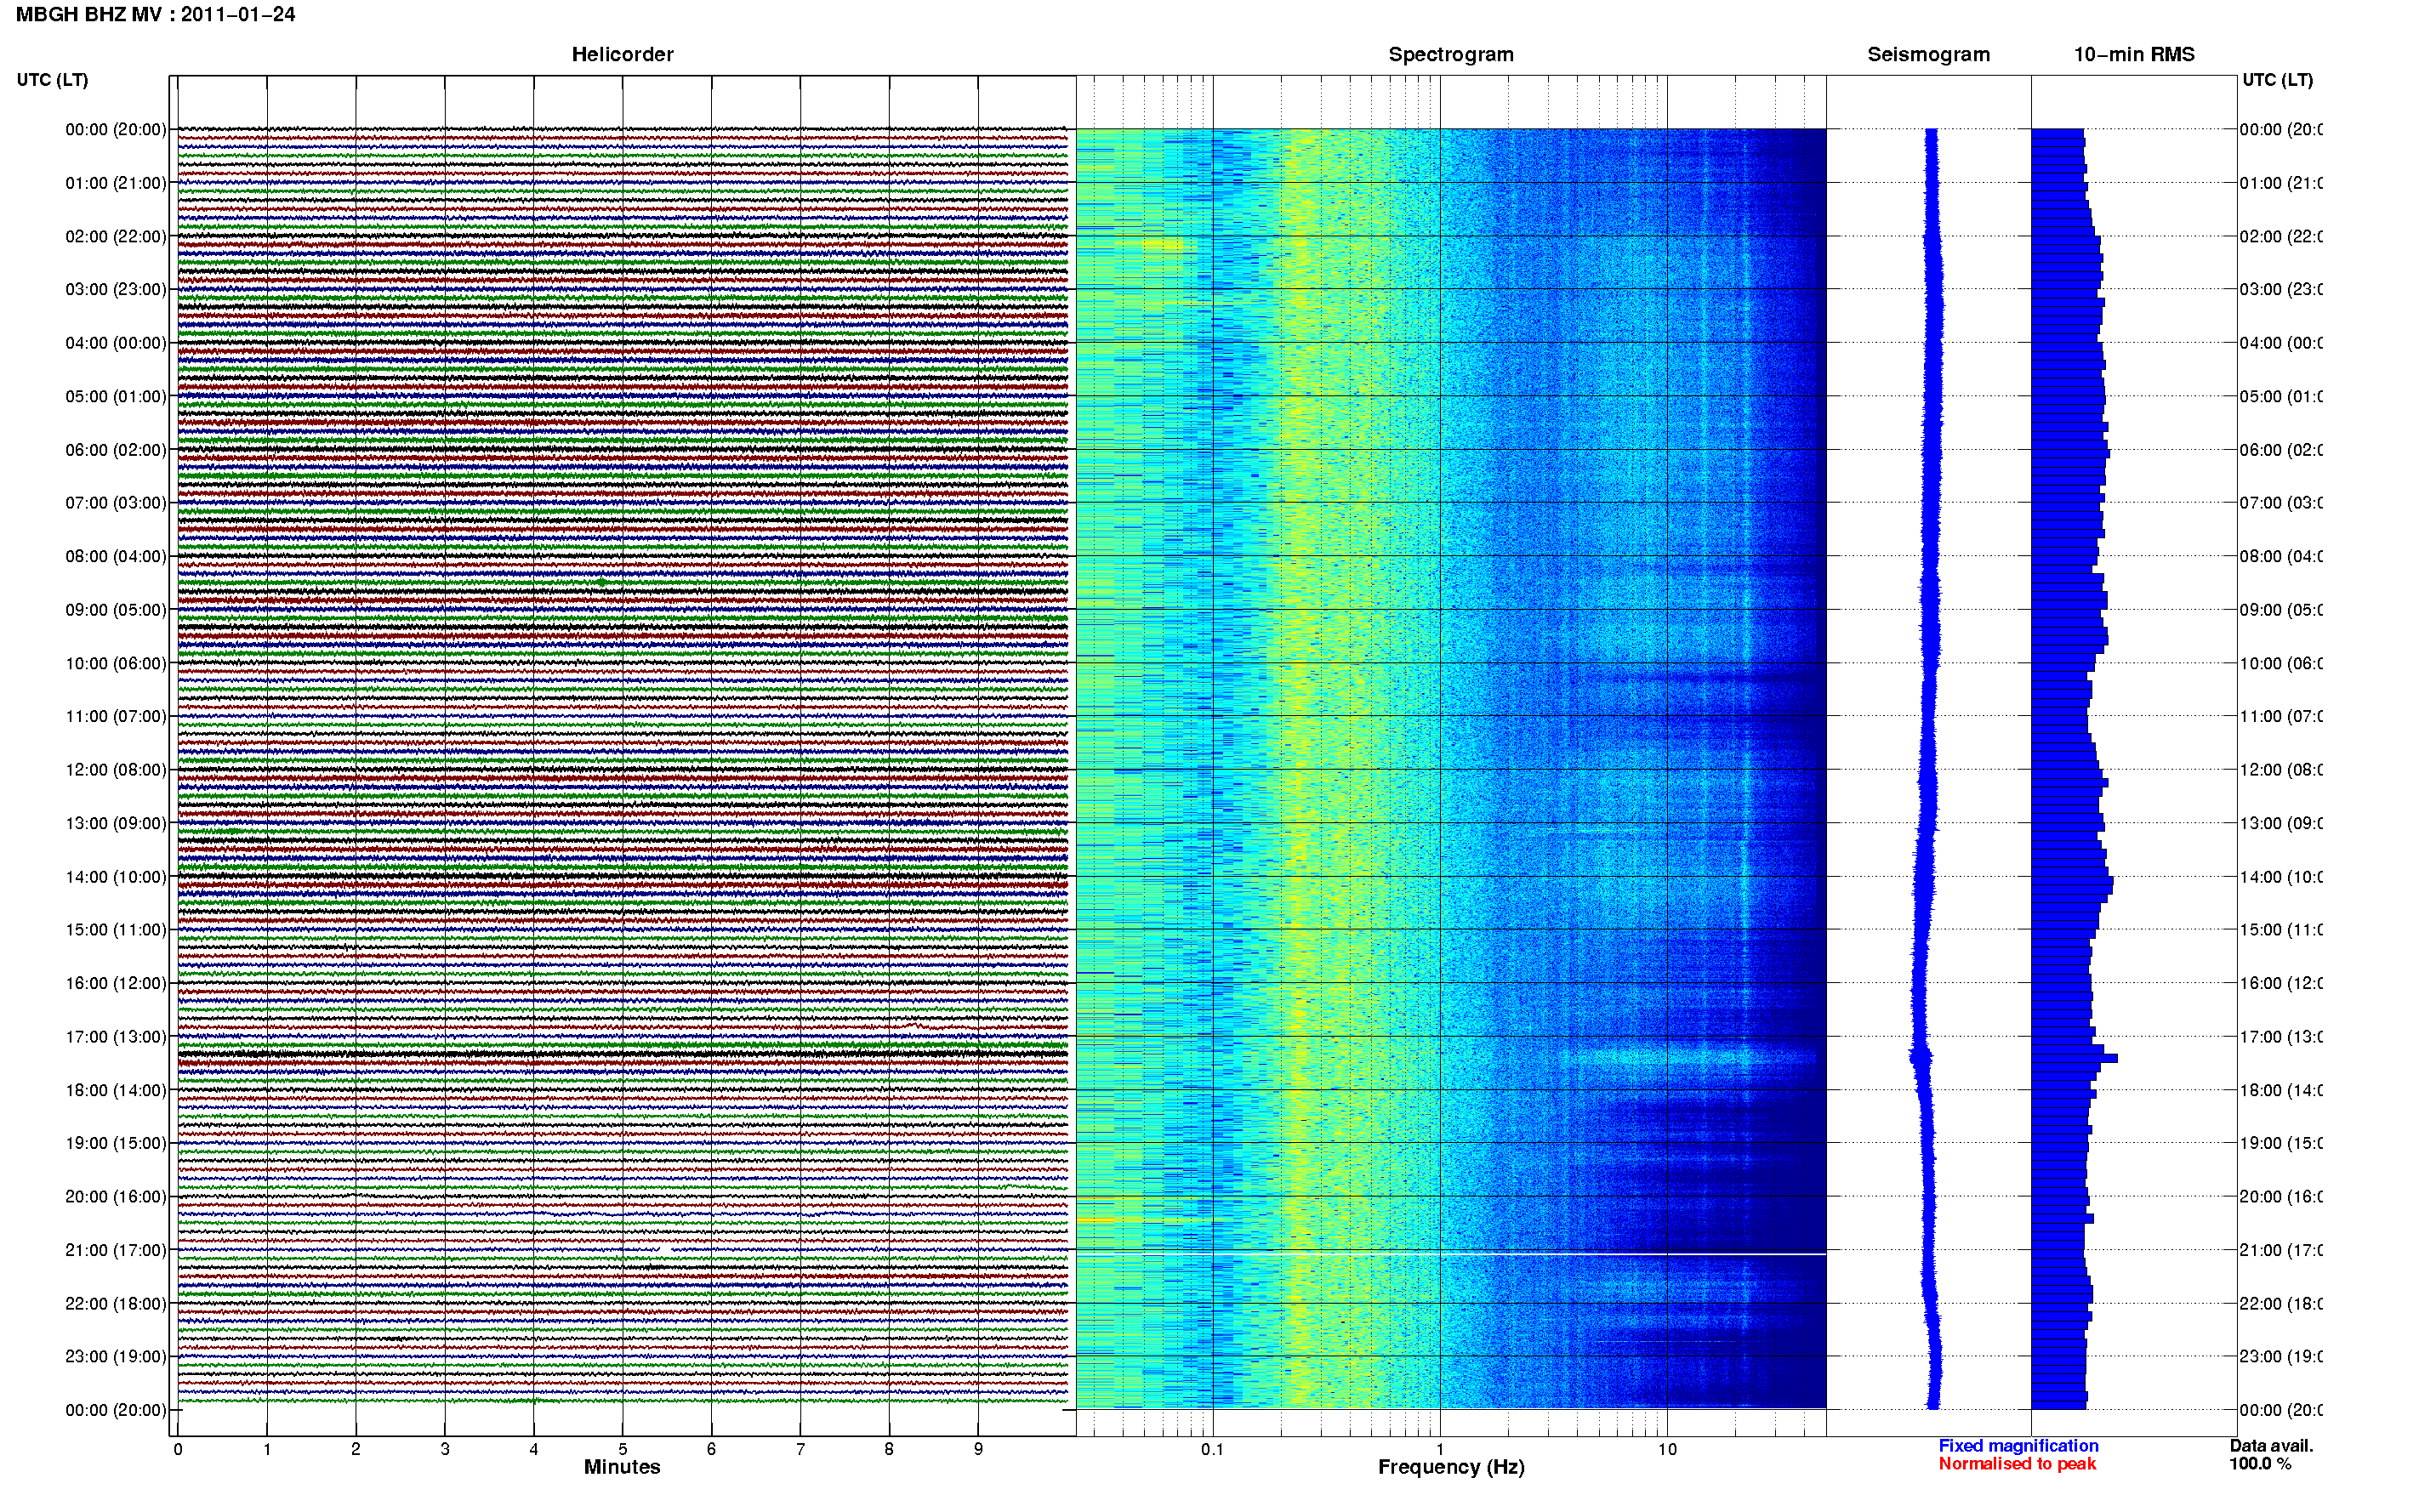The height and width of the screenshot is (1512, 2419).
Task: Click the left '14:00 (10:00)' time label
Action: tap(116, 877)
